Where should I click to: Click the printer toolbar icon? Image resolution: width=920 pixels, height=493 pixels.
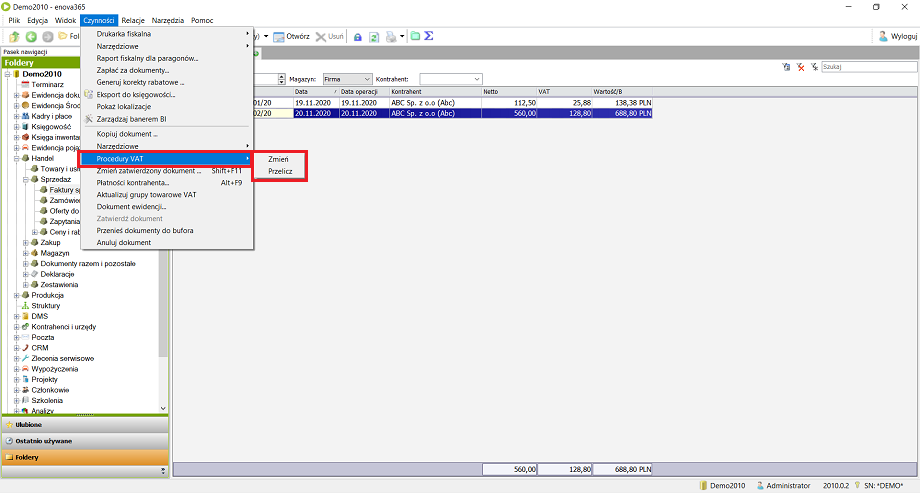[x=391, y=37]
